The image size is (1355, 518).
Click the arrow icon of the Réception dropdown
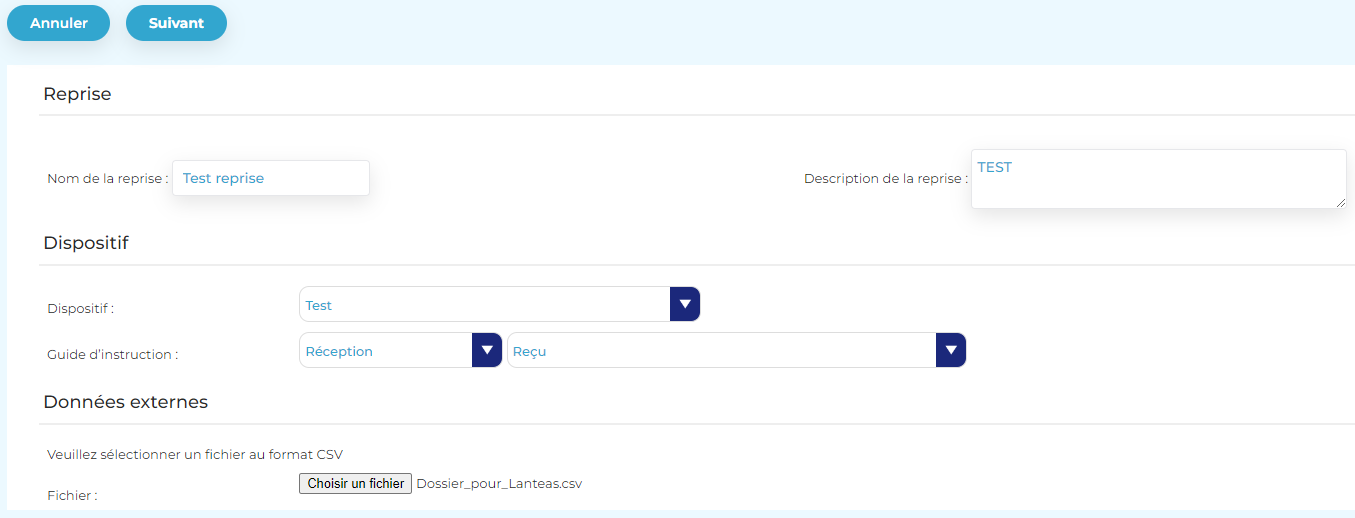(487, 350)
